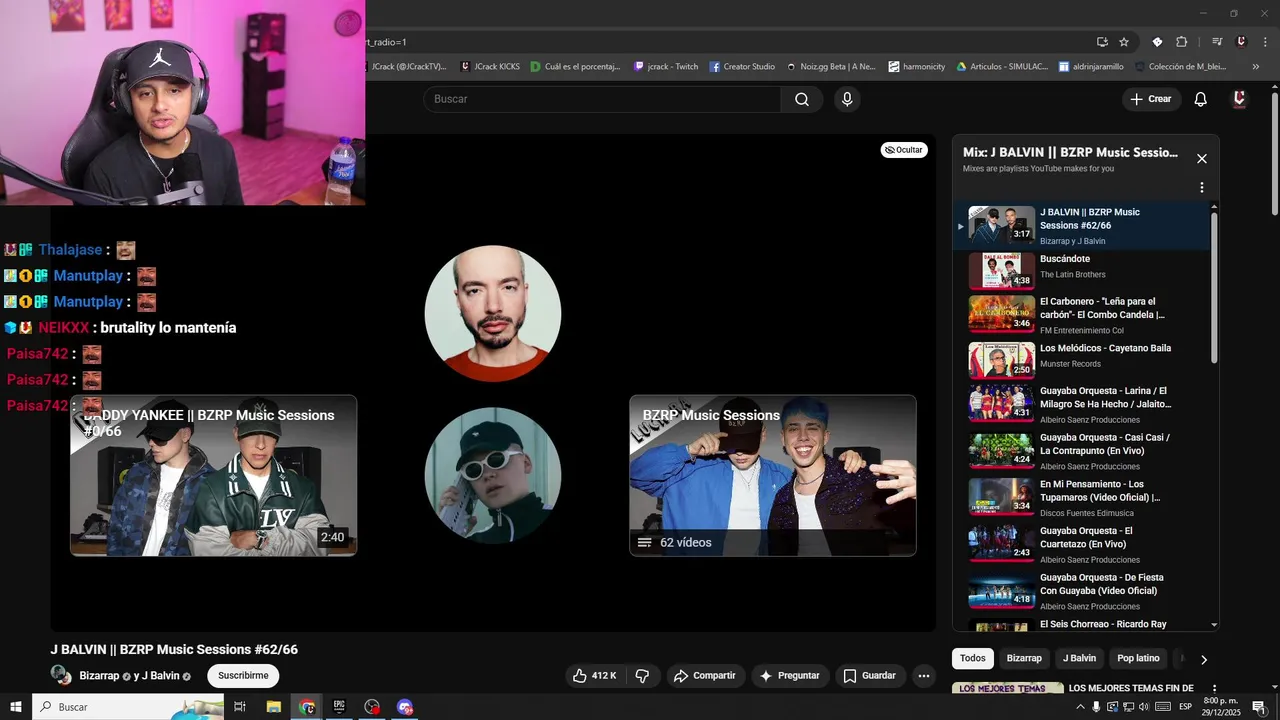Click the YouTube search input field
The width and height of the screenshot is (1280, 720).
[x=603, y=99]
